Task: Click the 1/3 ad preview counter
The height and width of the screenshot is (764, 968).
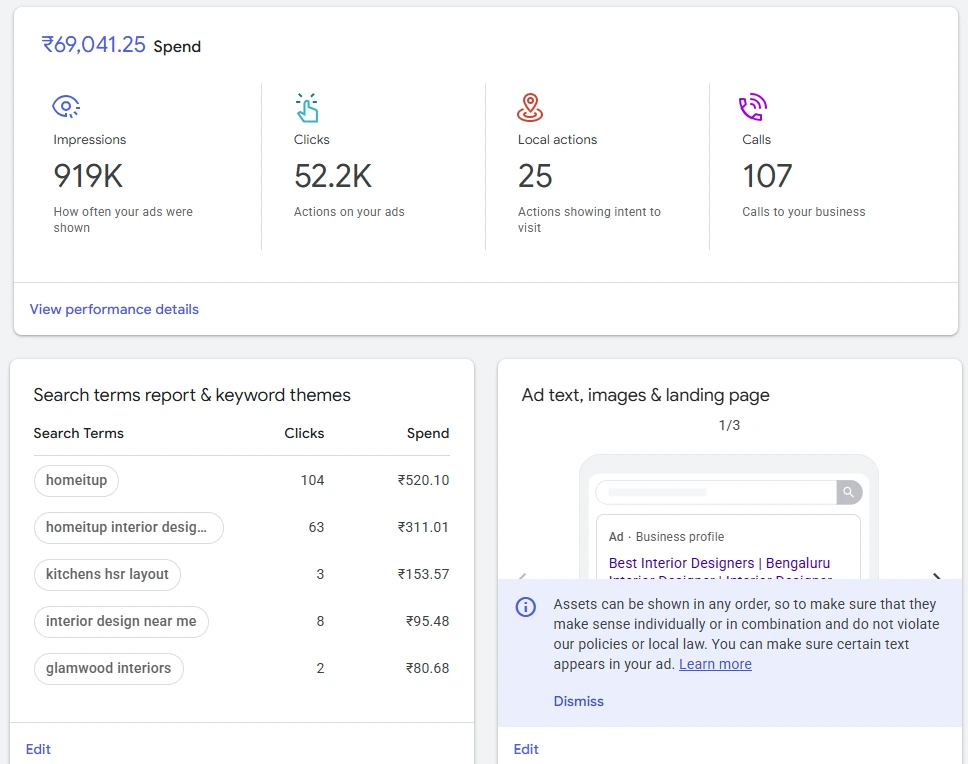Action: pyautogui.click(x=729, y=425)
